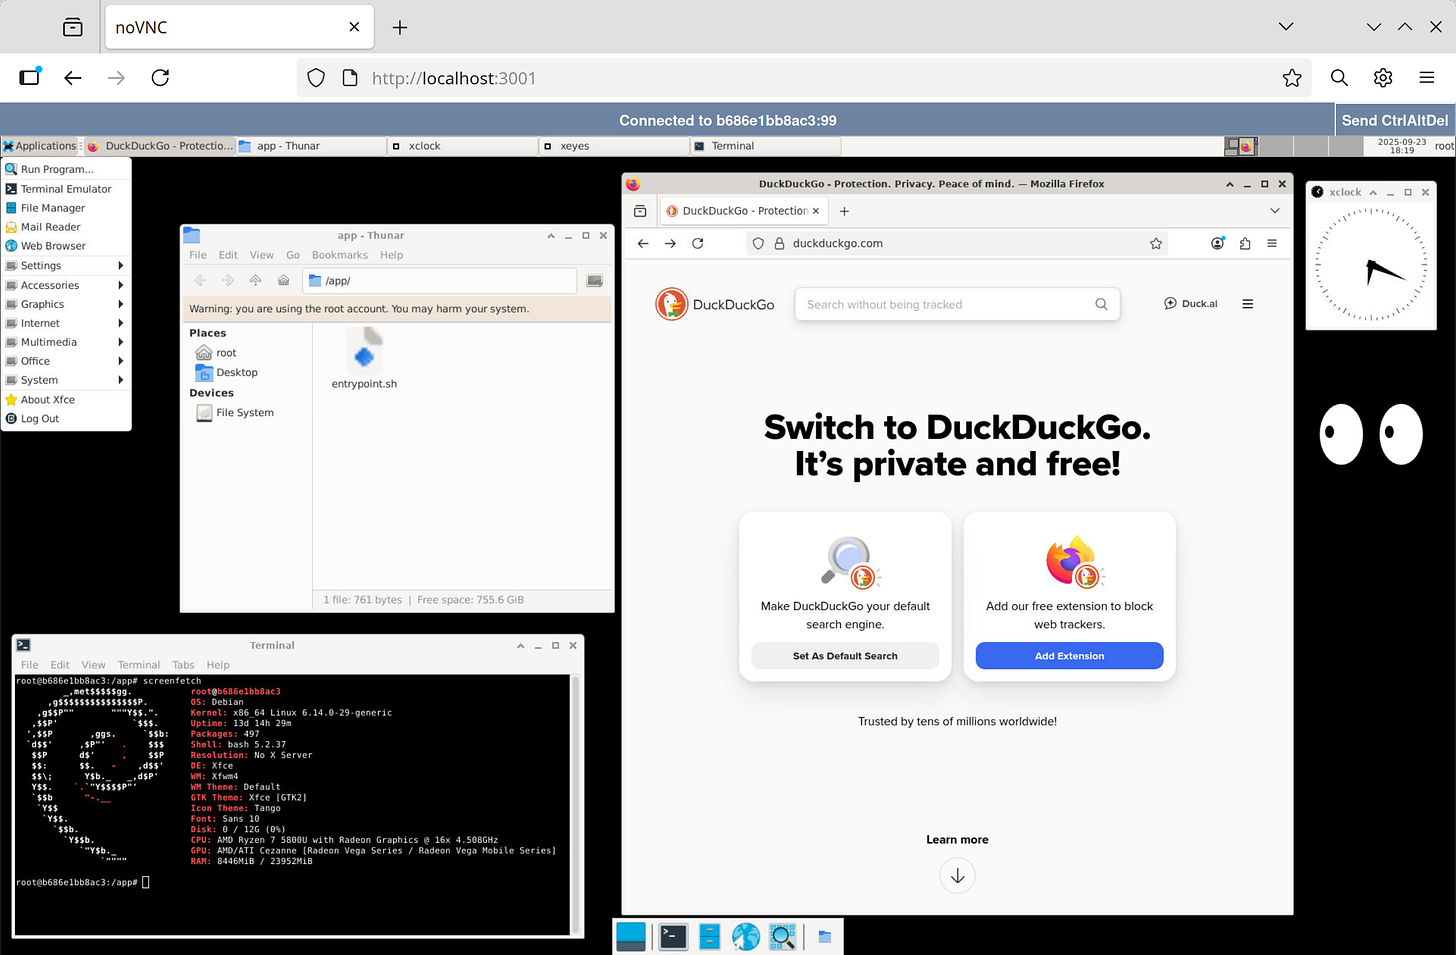Choose Run Program... from Applications menu
Image resolution: width=1456 pixels, height=955 pixels.
pos(66,169)
